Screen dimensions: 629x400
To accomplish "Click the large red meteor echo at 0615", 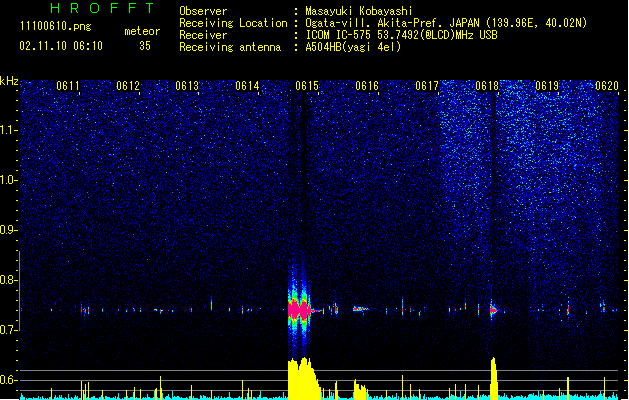I will (299, 310).
